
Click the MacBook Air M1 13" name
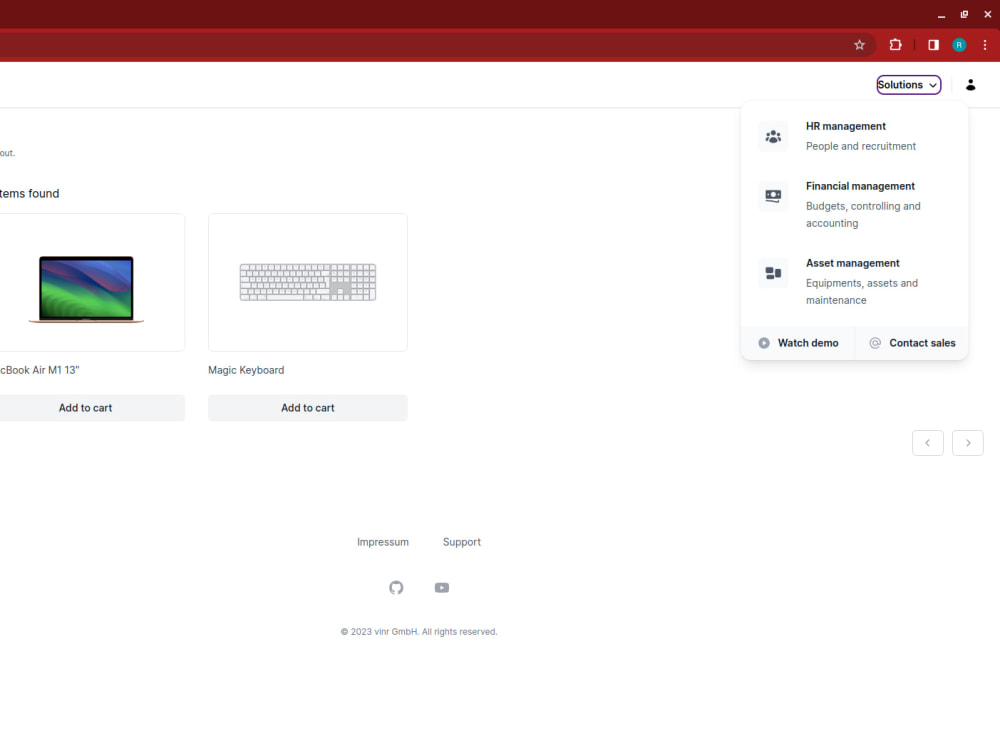tap(40, 370)
